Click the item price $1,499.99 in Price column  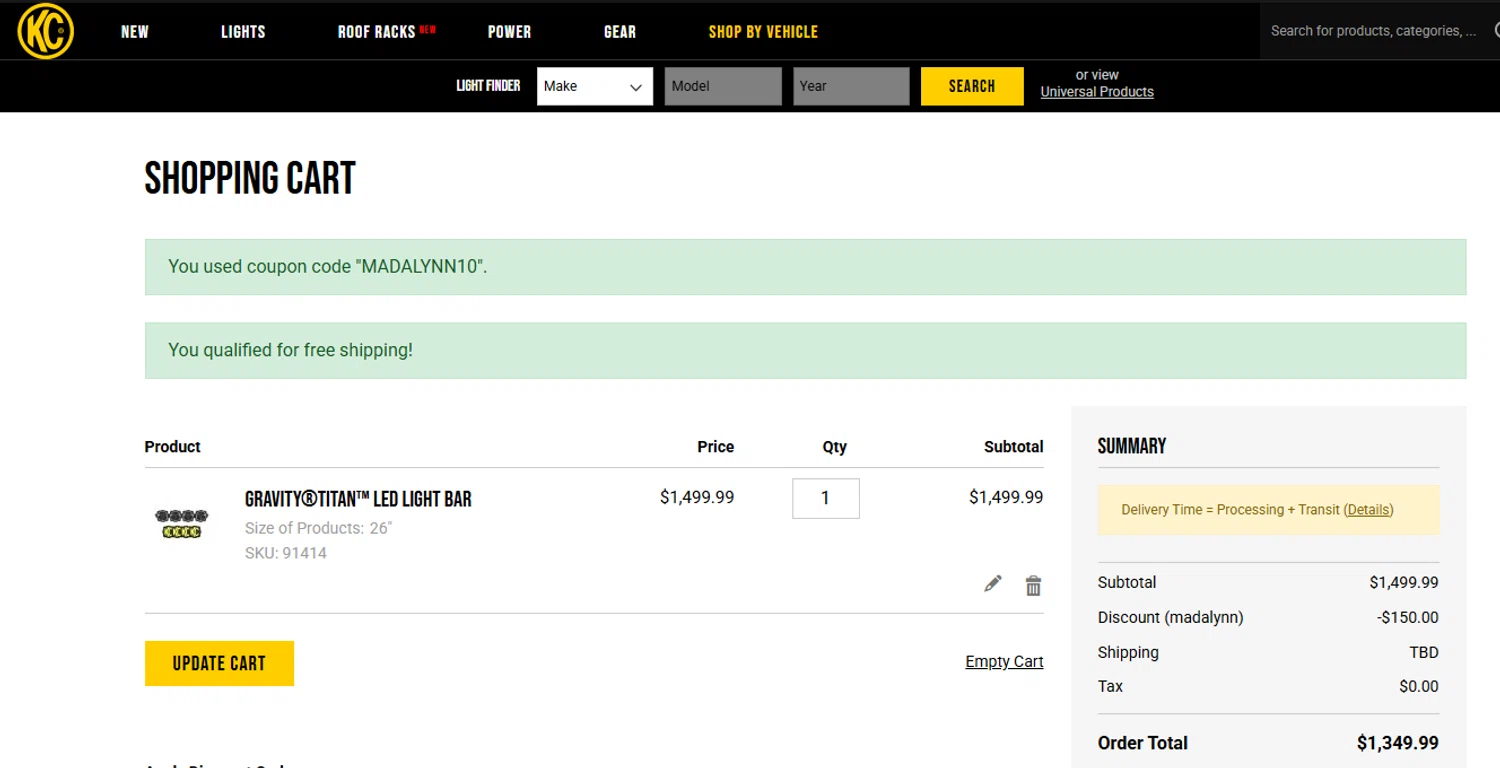(697, 497)
